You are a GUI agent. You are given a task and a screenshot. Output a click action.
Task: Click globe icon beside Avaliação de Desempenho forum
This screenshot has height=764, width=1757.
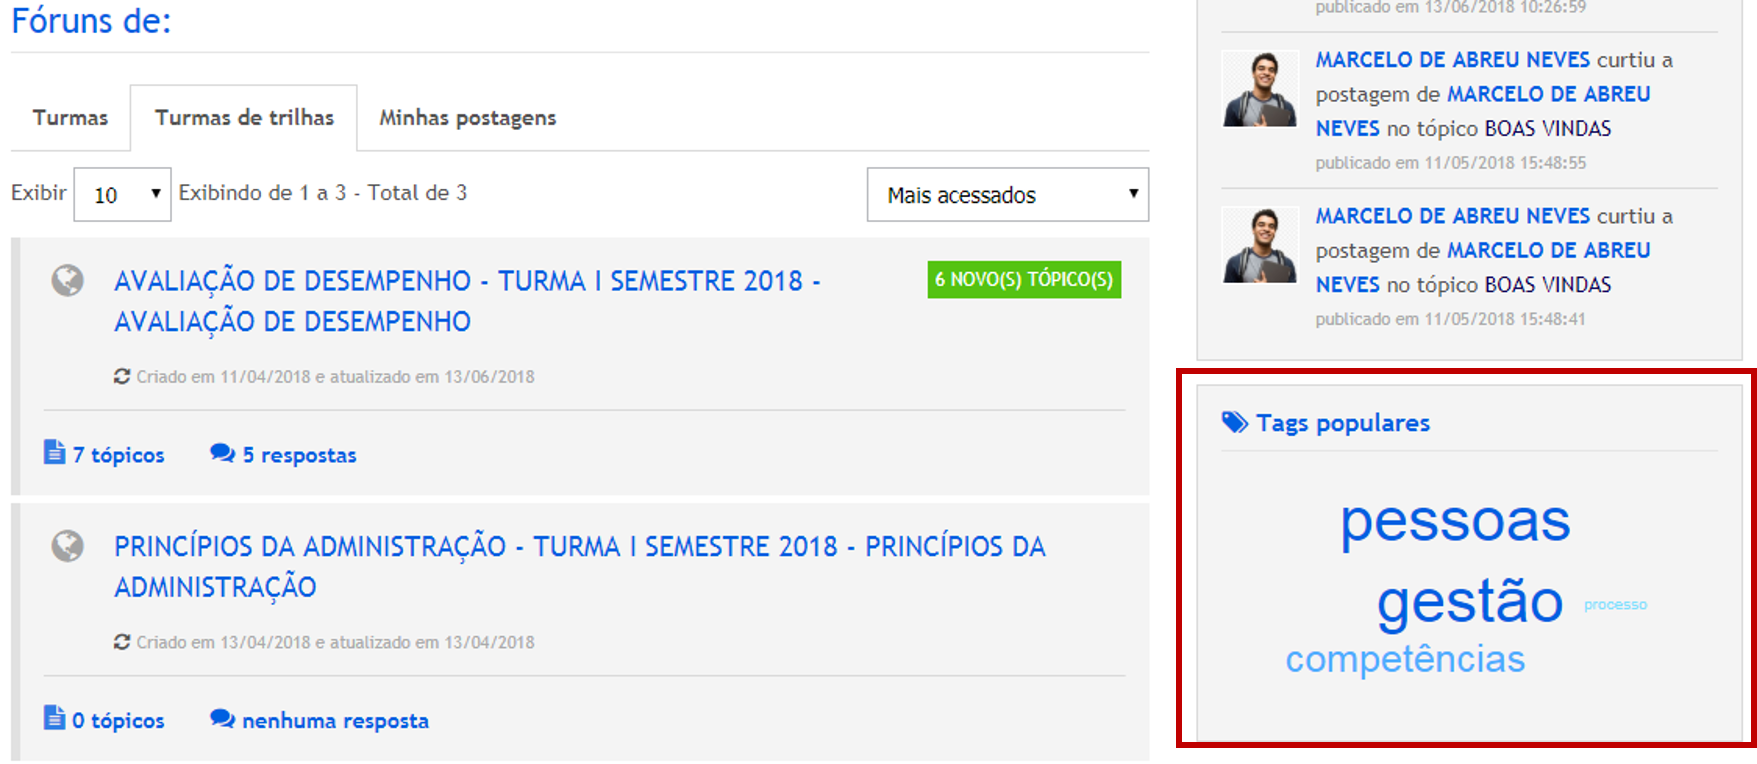coord(67,281)
